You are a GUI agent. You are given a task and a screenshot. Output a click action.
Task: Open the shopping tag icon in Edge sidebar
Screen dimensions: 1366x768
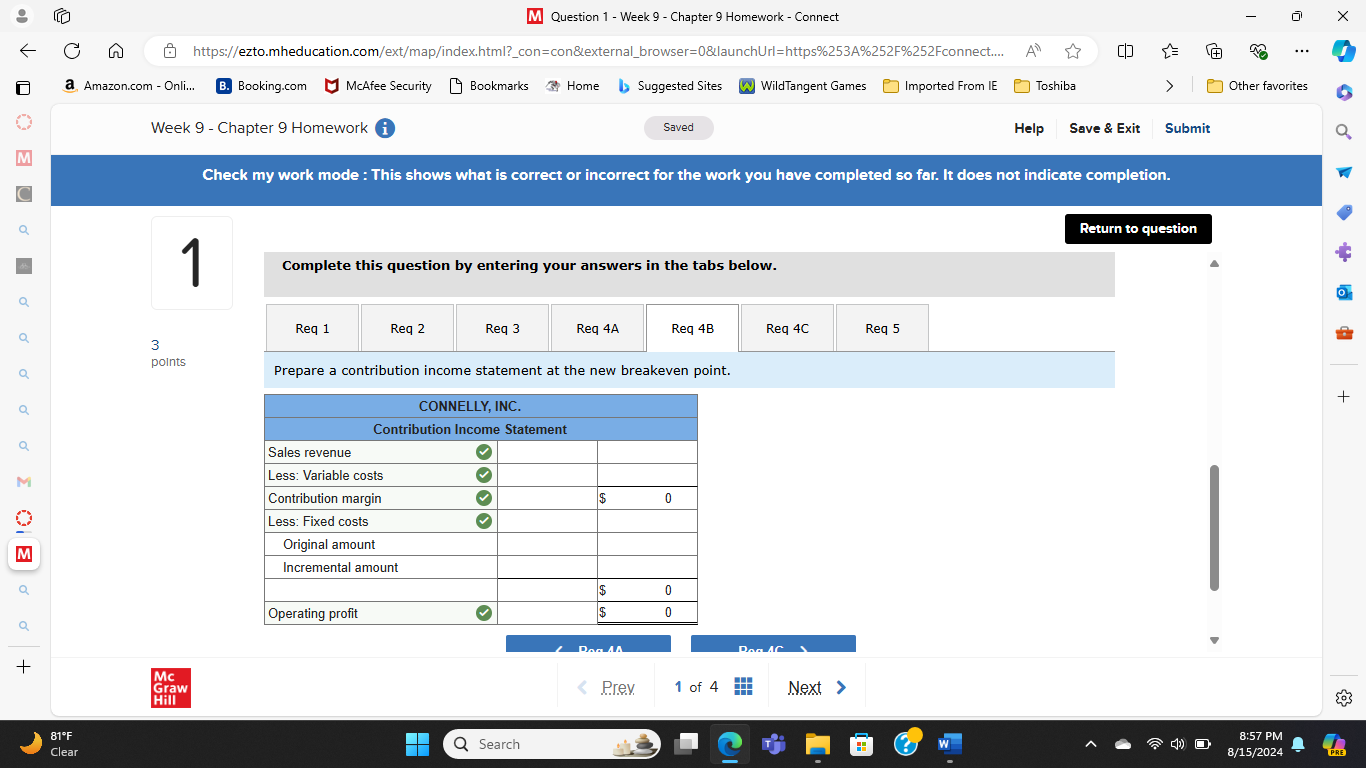click(1344, 212)
